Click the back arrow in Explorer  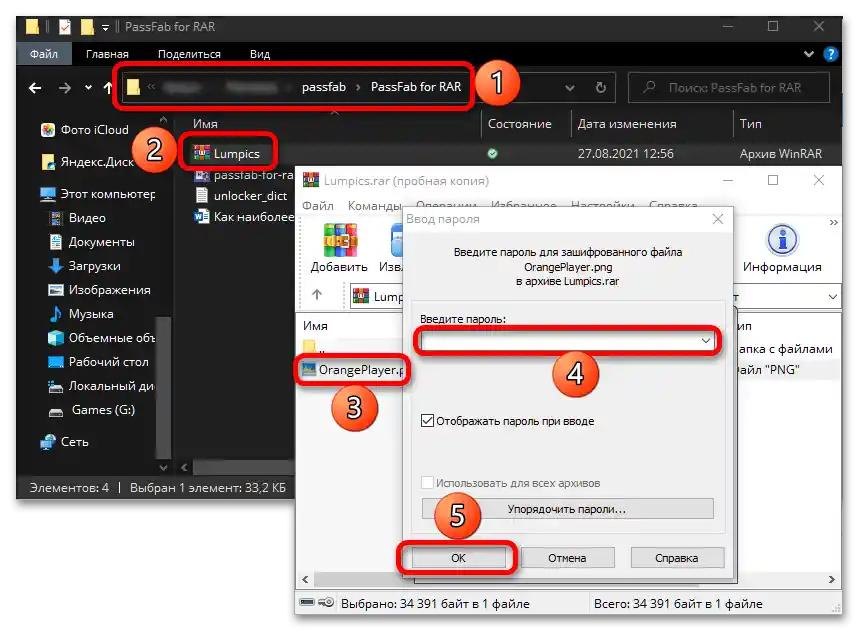[x=35, y=88]
